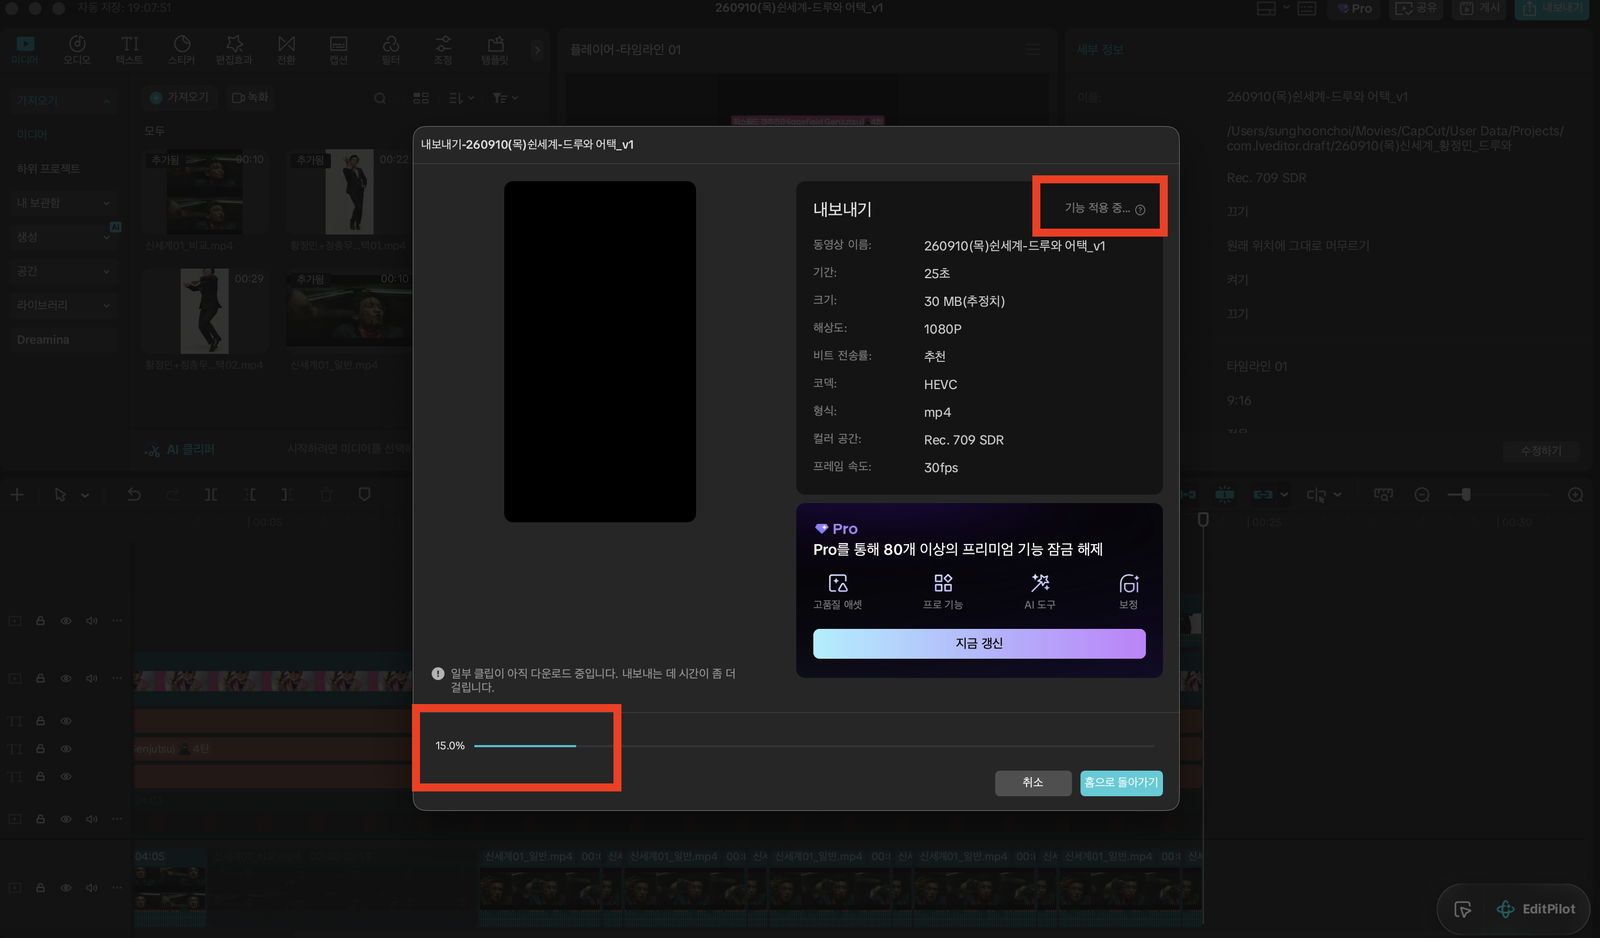This screenshot has width=1600, height=938.
Task: Click the timeline zoom-out magnifier icon
Action: tap(1422, 495)
